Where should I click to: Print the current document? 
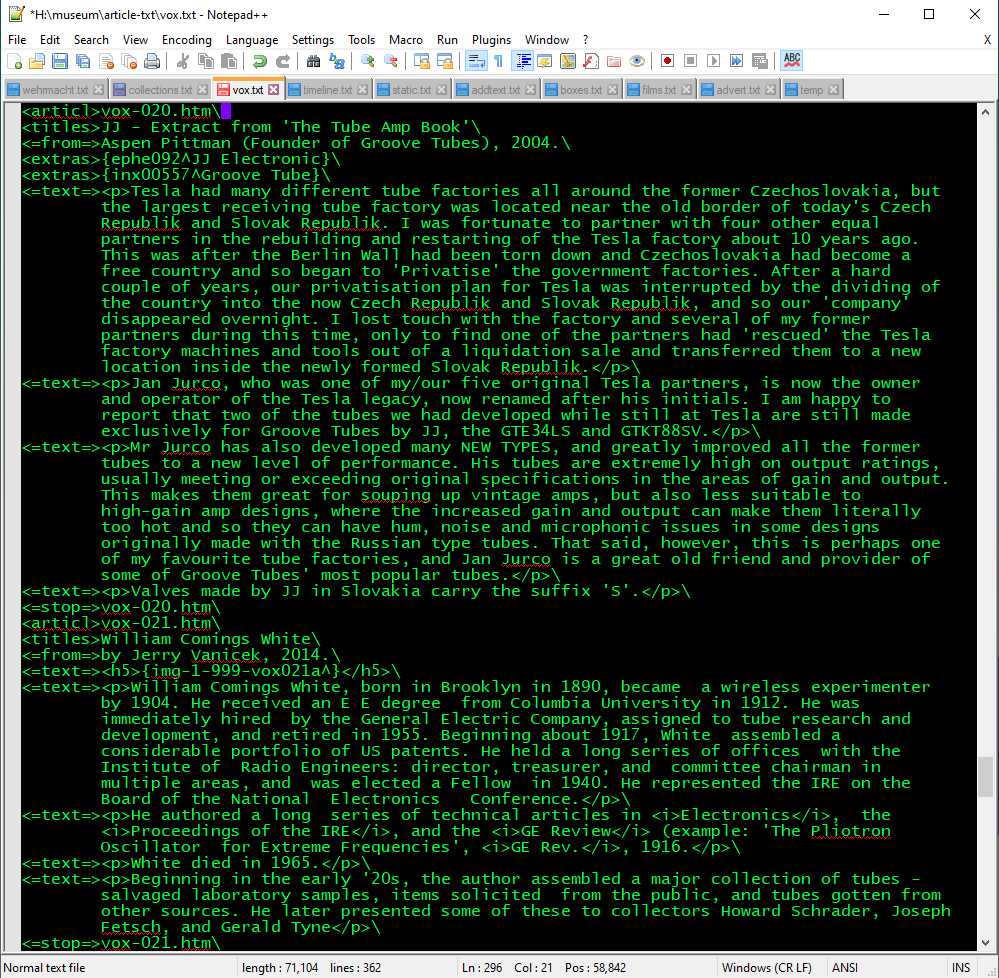(x=152, y=61)
